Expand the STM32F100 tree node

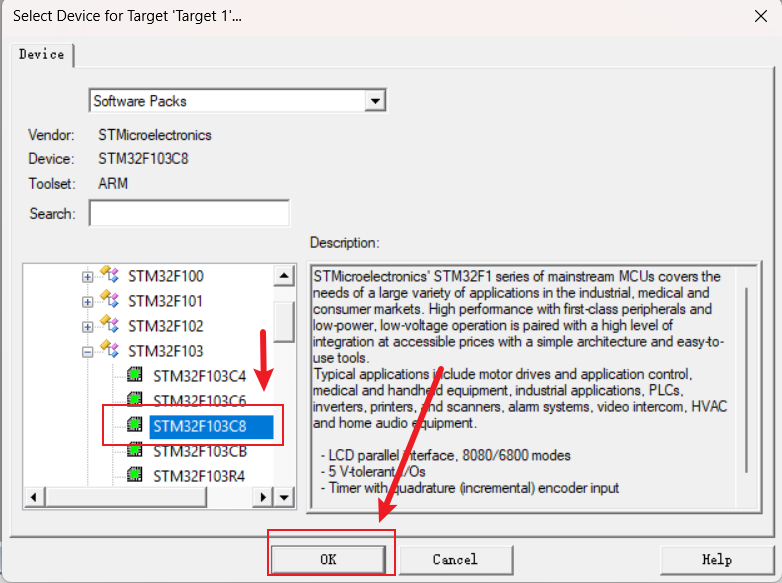[87, 277]
